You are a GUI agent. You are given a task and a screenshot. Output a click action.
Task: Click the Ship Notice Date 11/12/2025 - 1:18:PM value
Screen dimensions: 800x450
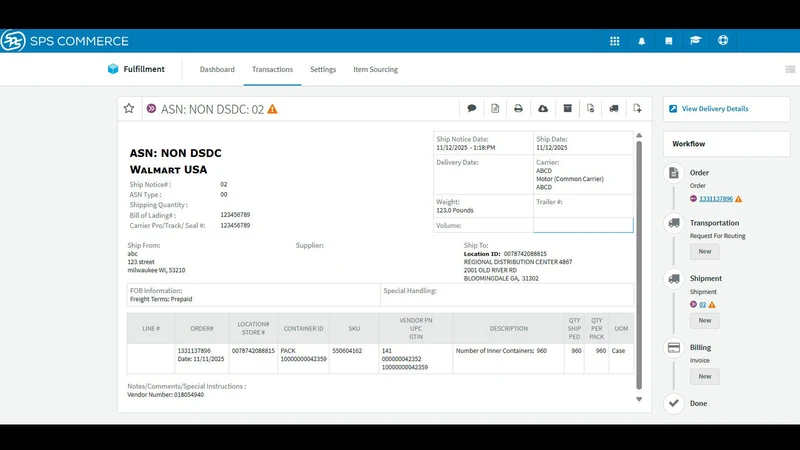pyautogui.click(x=466, y=147)
